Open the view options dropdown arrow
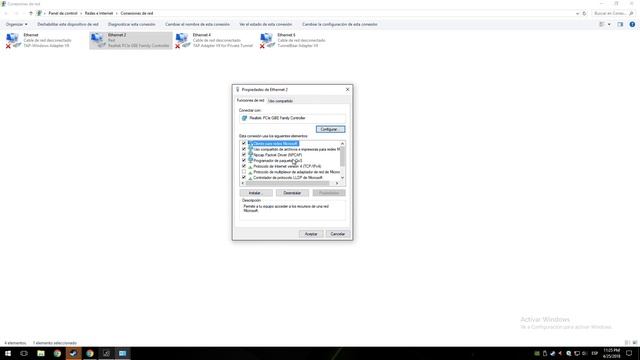 click(609, 24)
